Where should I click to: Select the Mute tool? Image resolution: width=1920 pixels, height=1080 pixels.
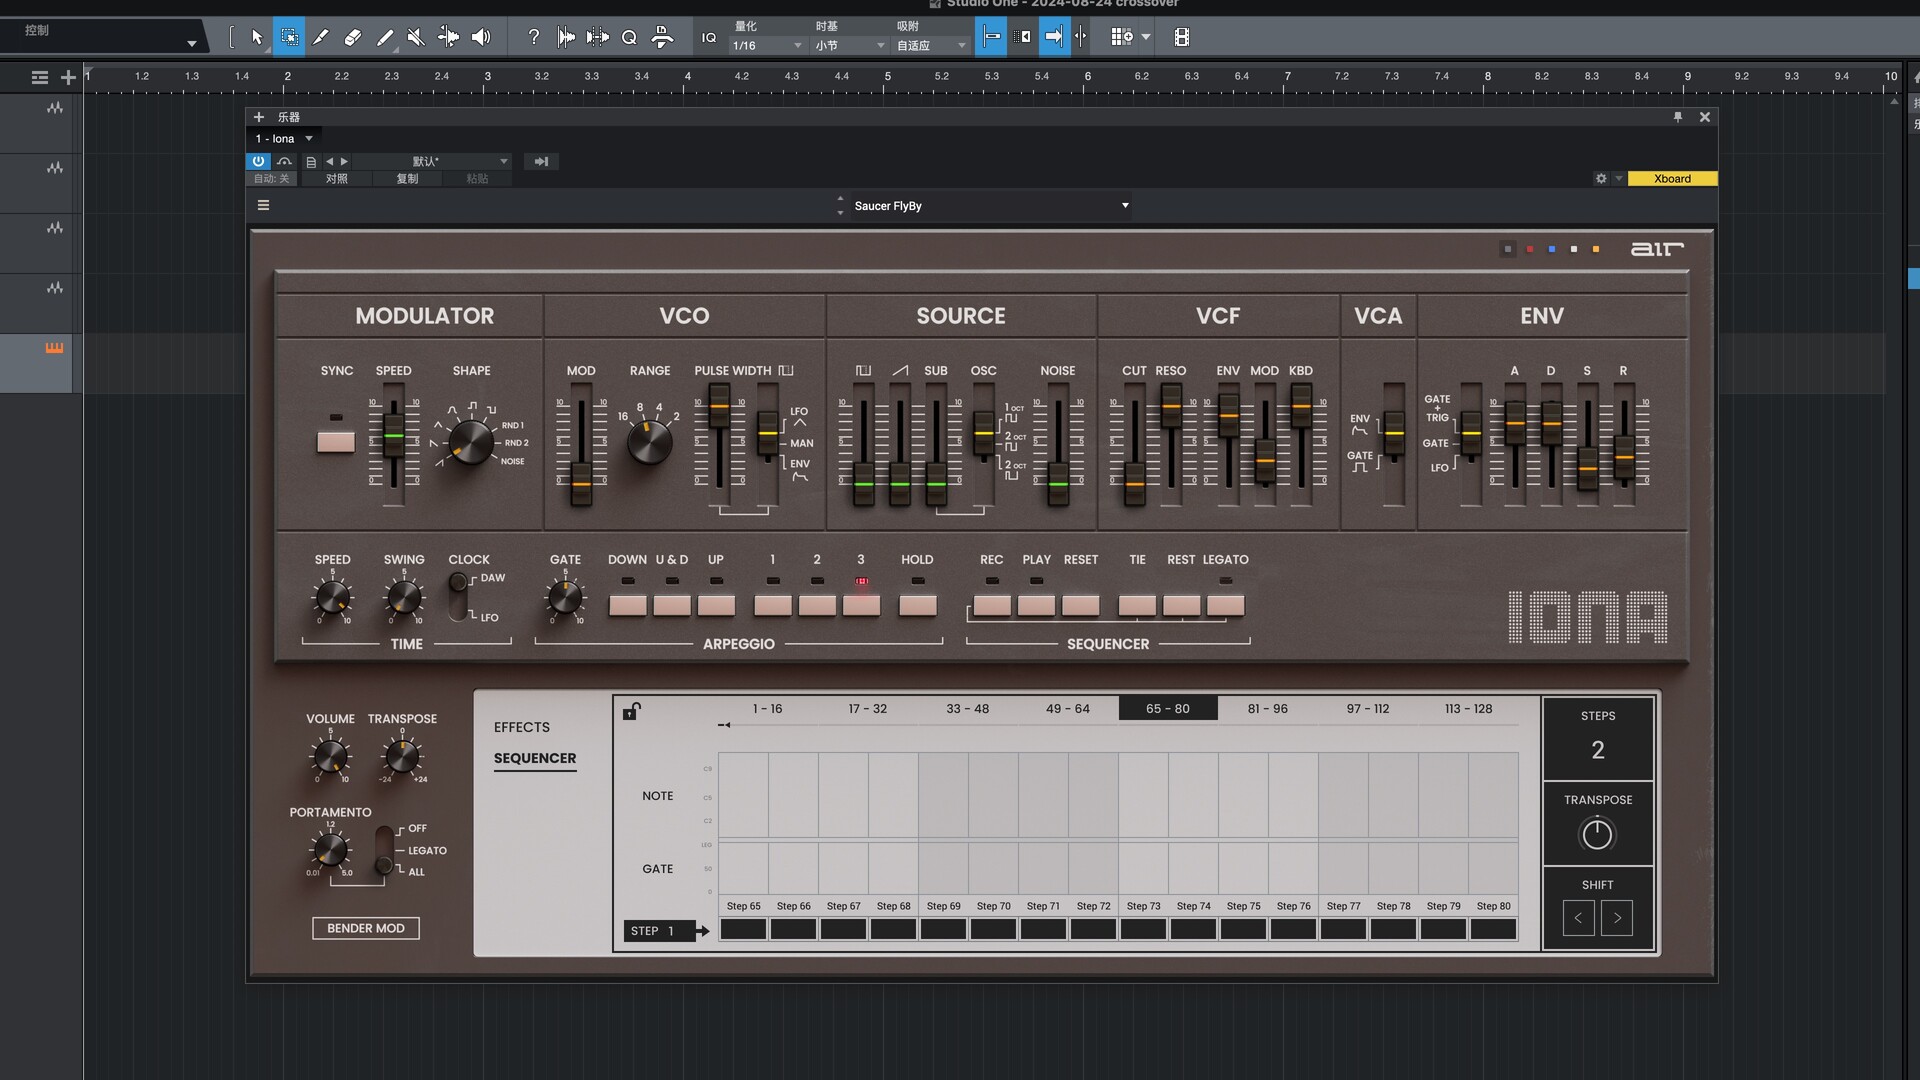[416, 37]
